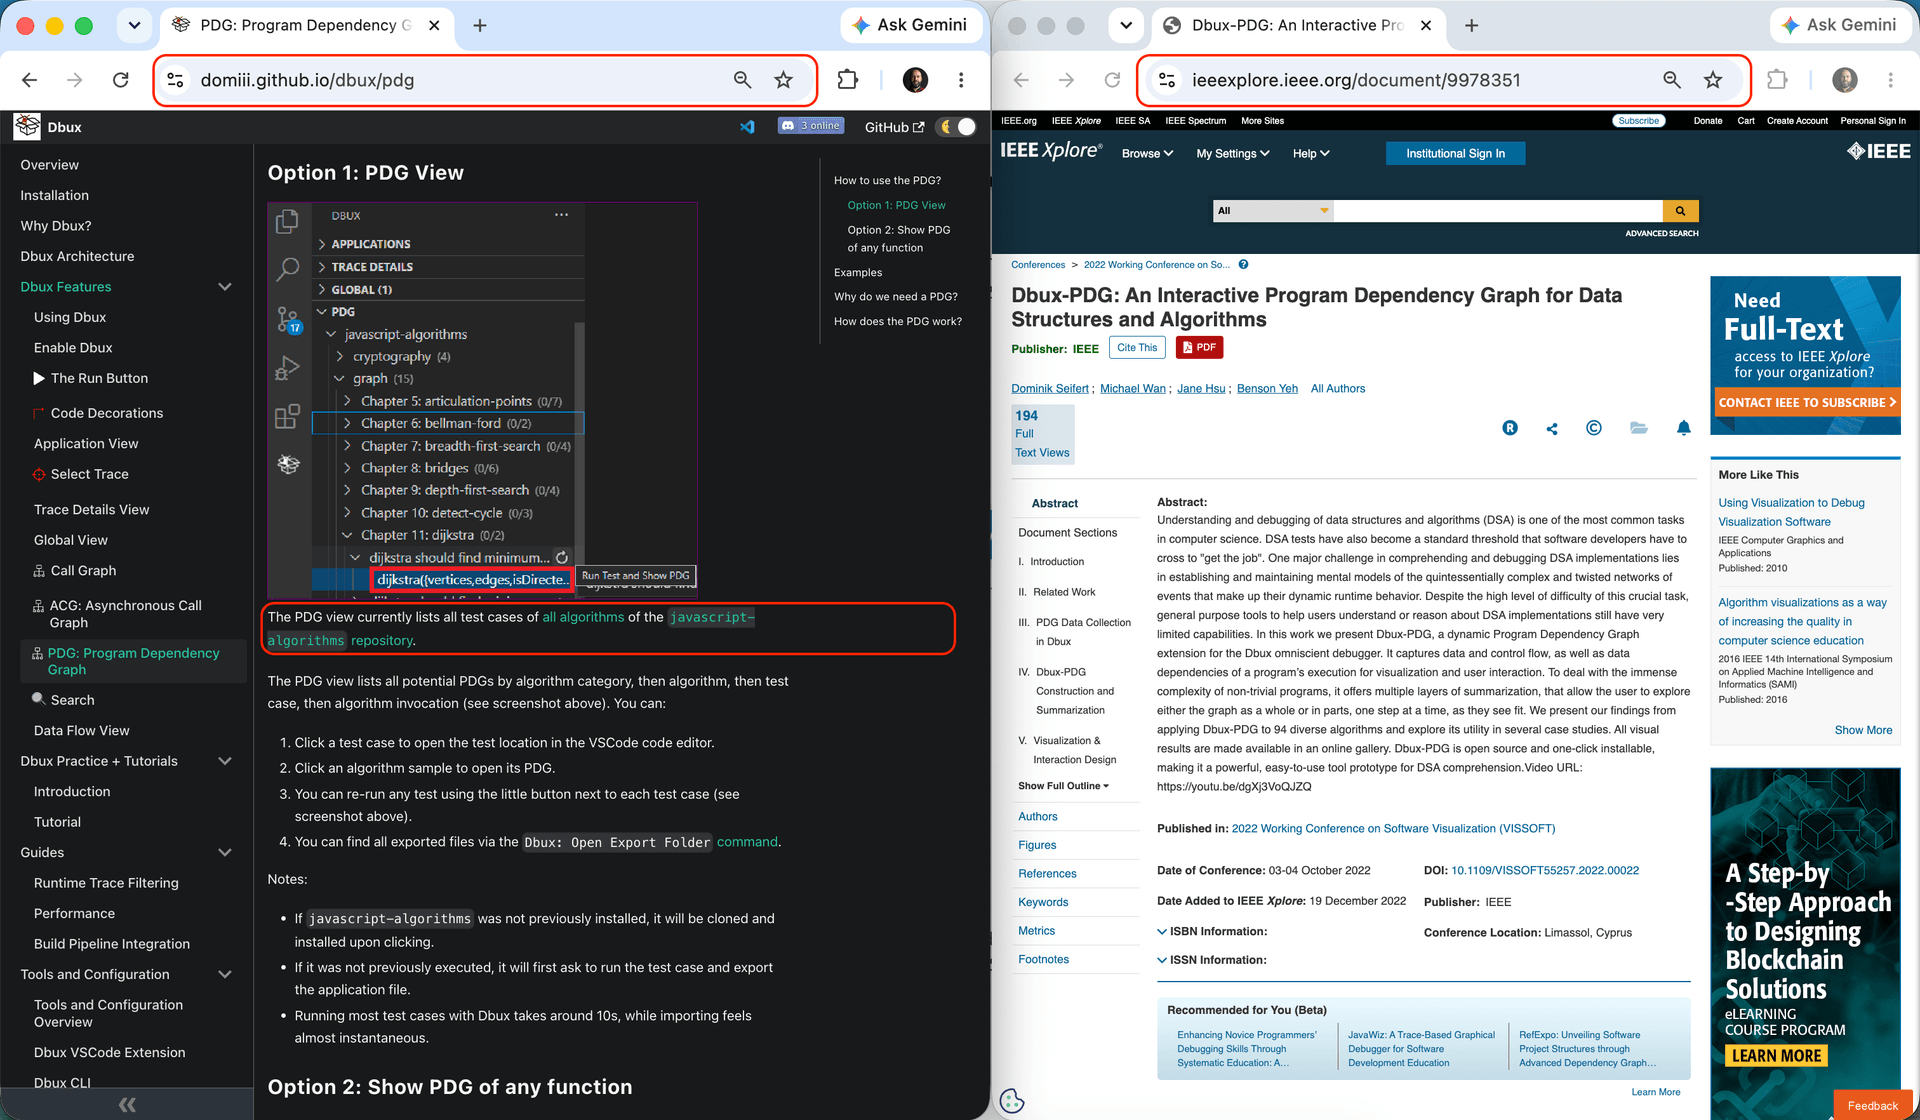The width and height of the screenshot is (1920, 1120).
Task: Click the IEEE Xplore search input field
Action: point(1499,211)
